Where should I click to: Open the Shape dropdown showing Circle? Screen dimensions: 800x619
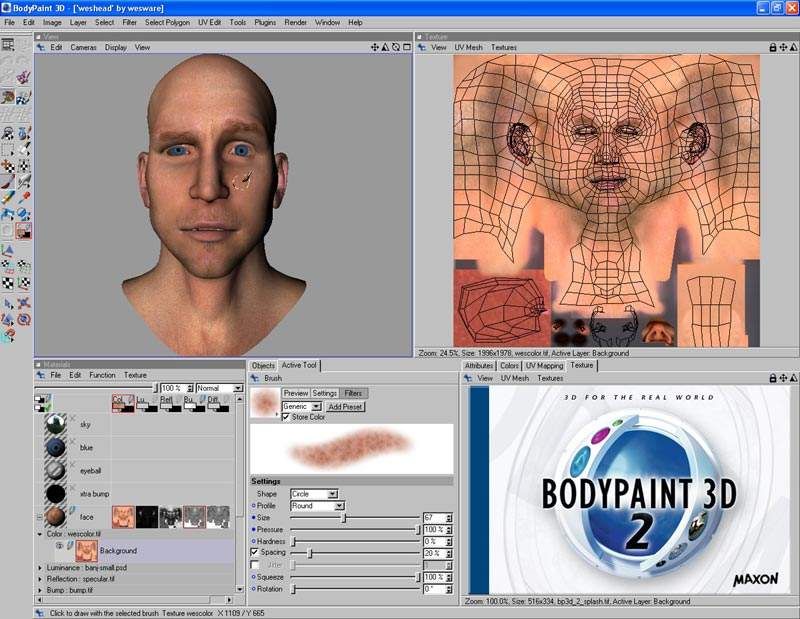314,494
